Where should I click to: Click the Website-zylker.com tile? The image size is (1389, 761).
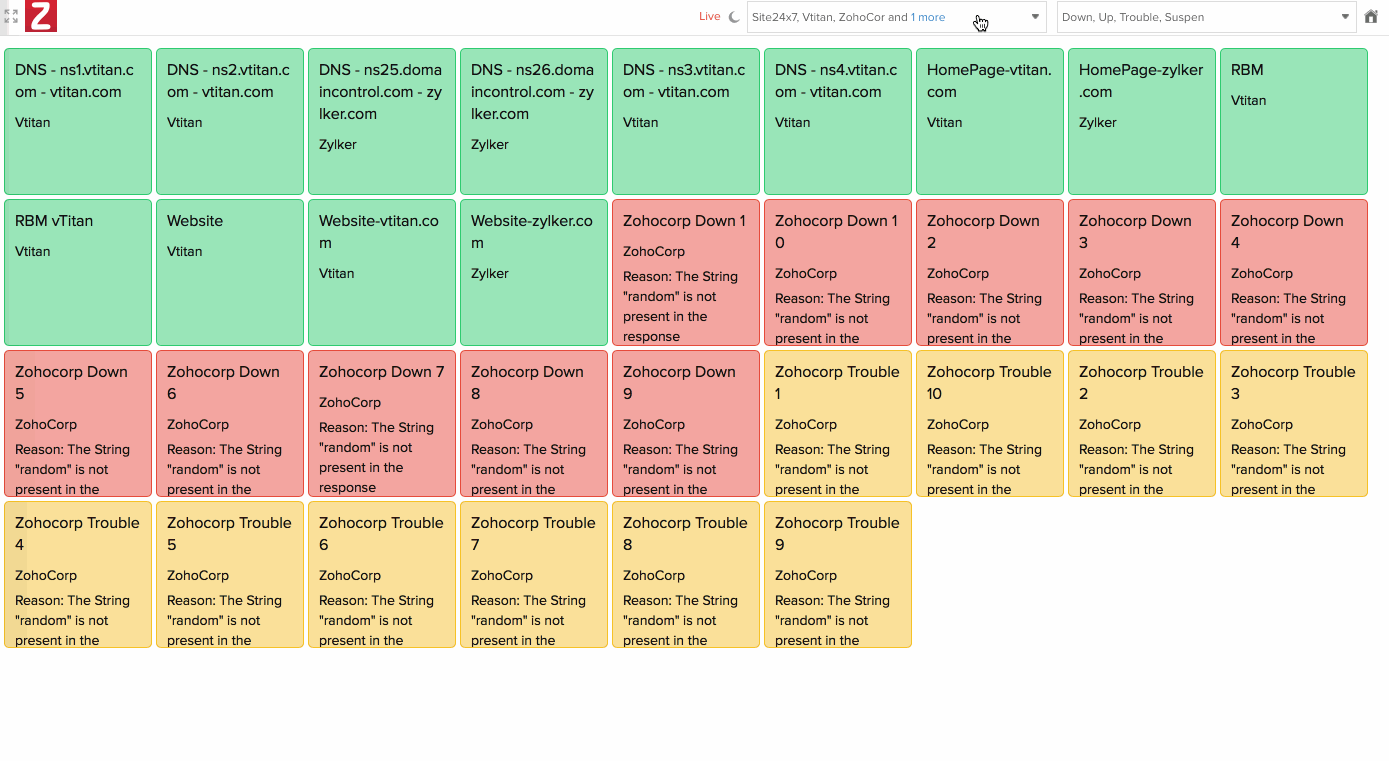[533, 272]
